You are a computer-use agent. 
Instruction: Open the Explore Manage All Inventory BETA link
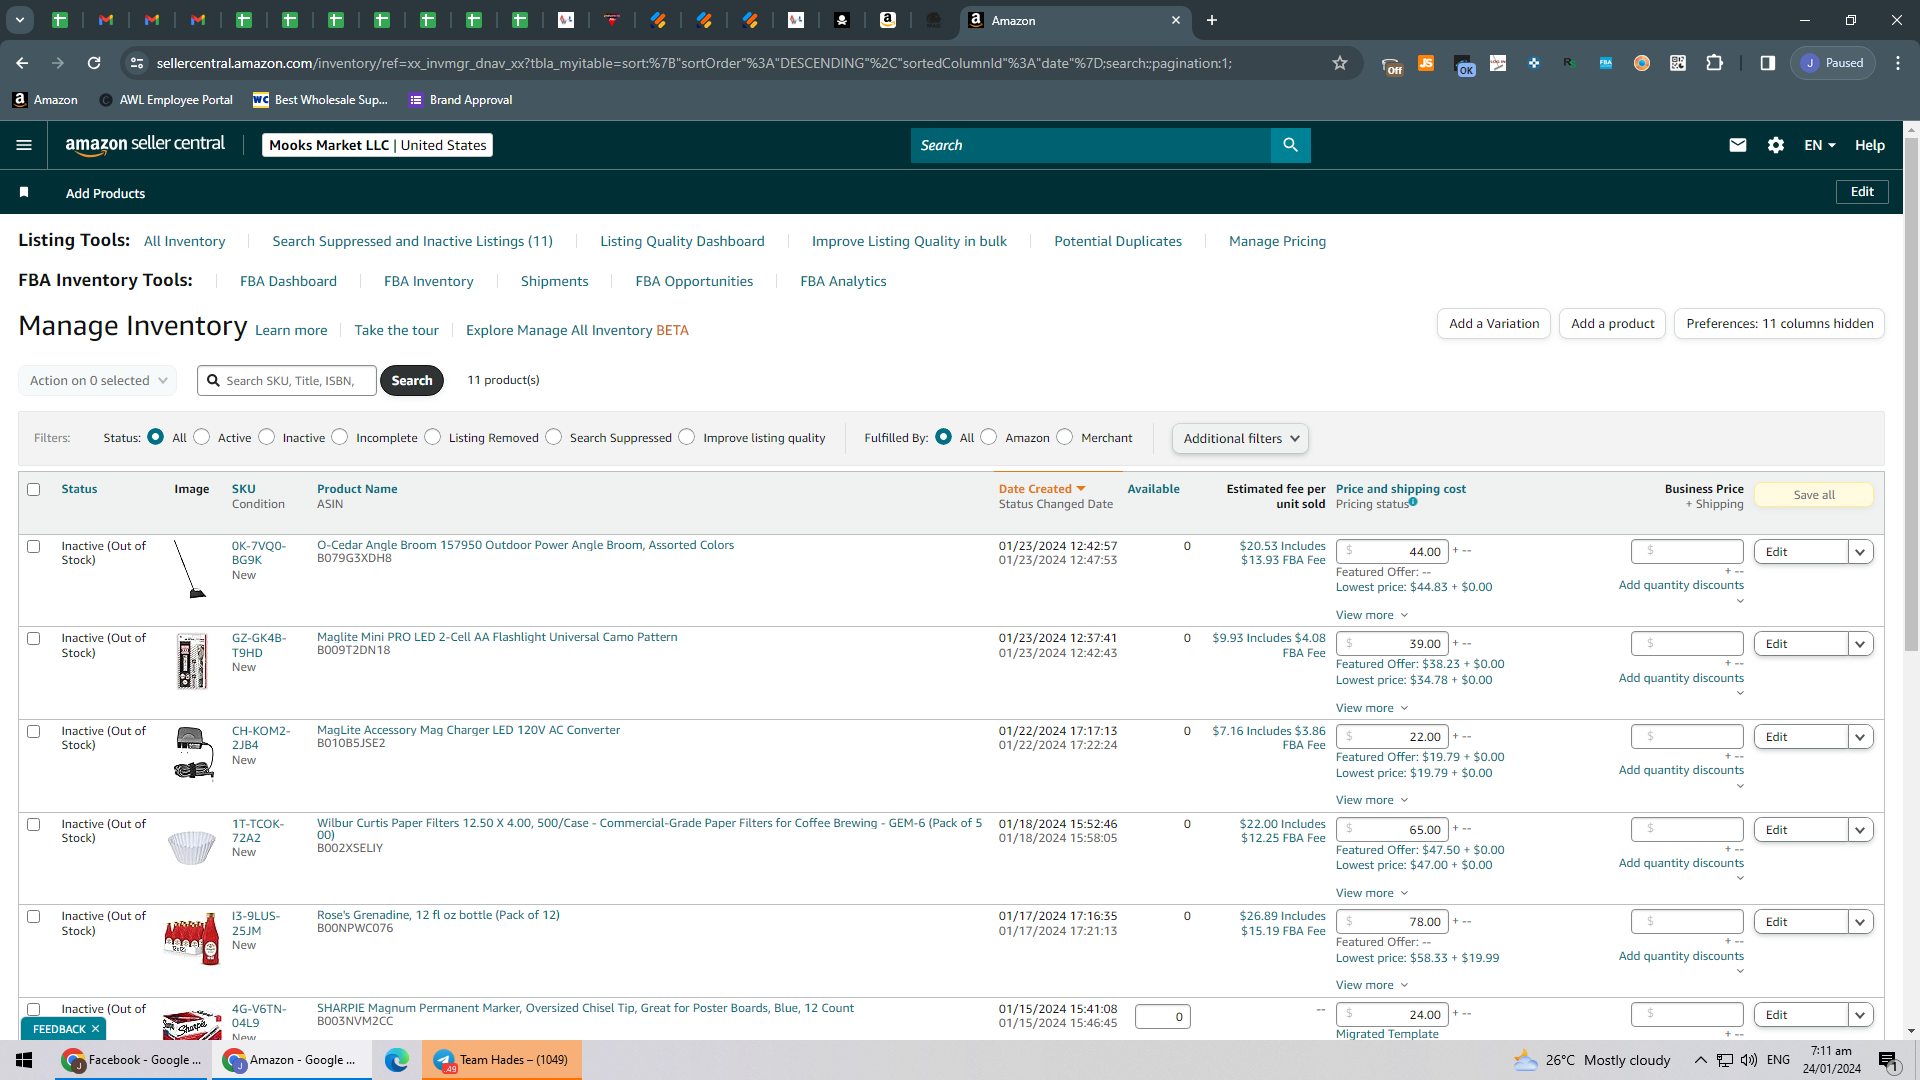coord(577,330)
